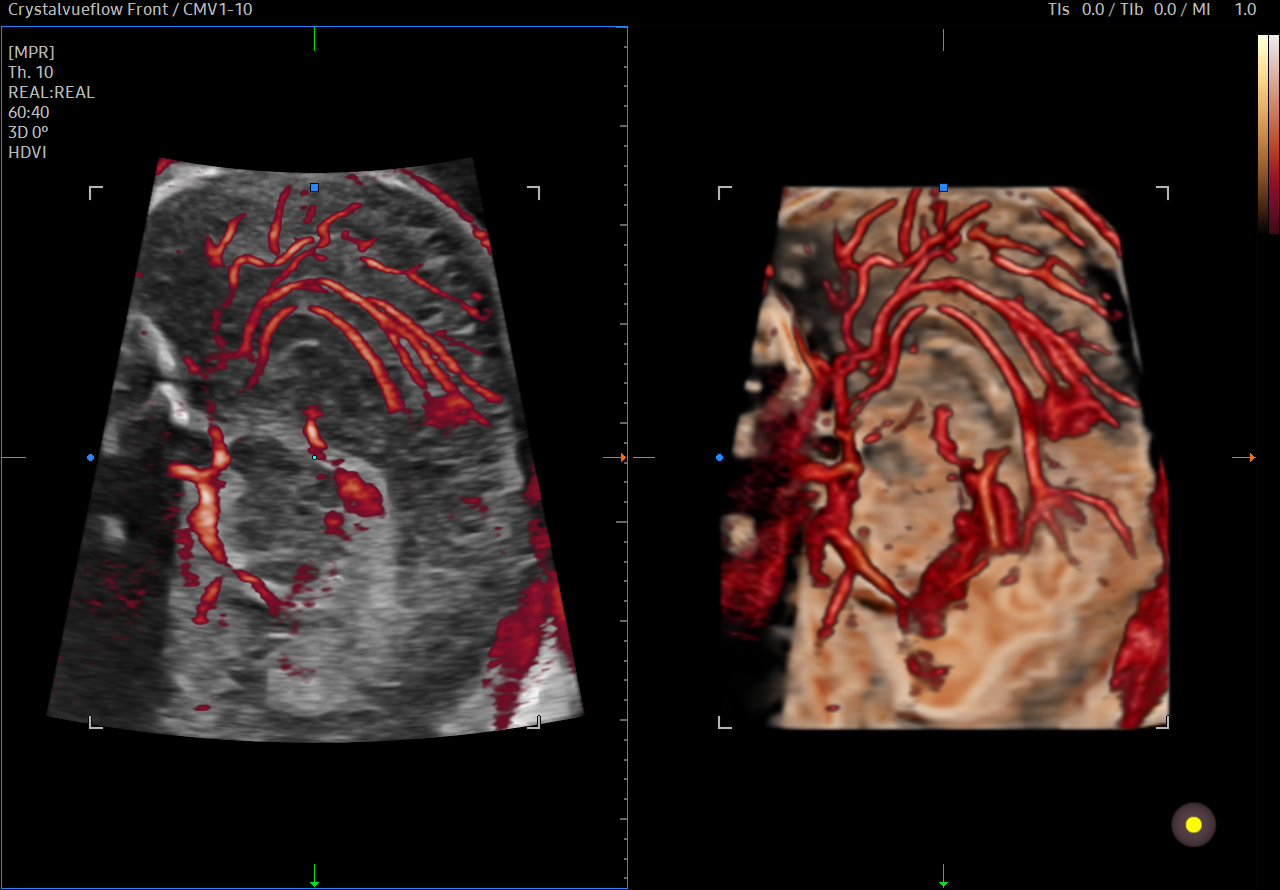Click the REAL:REAL label

[51, 92]
